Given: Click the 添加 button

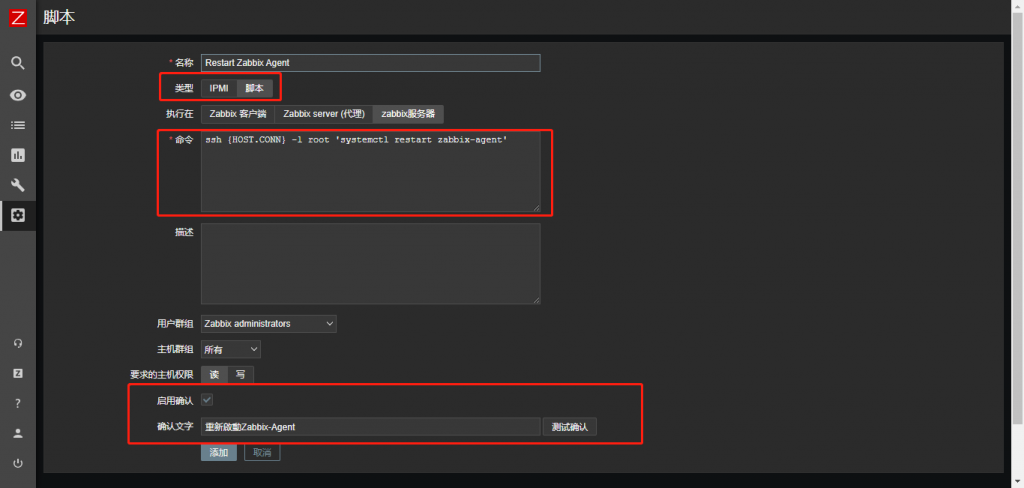Looking at the screenshot, I should [219, 453].
